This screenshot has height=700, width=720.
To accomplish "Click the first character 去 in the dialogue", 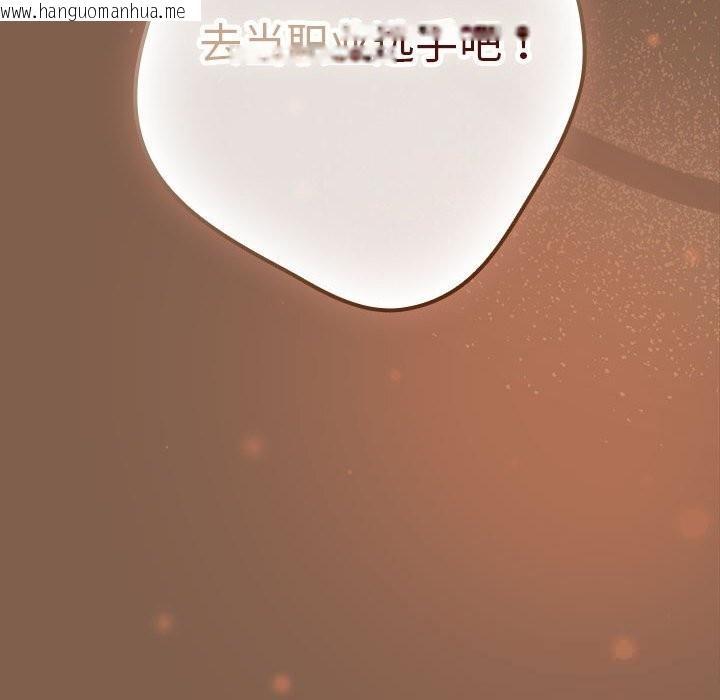I will click(x=220, y=45).
